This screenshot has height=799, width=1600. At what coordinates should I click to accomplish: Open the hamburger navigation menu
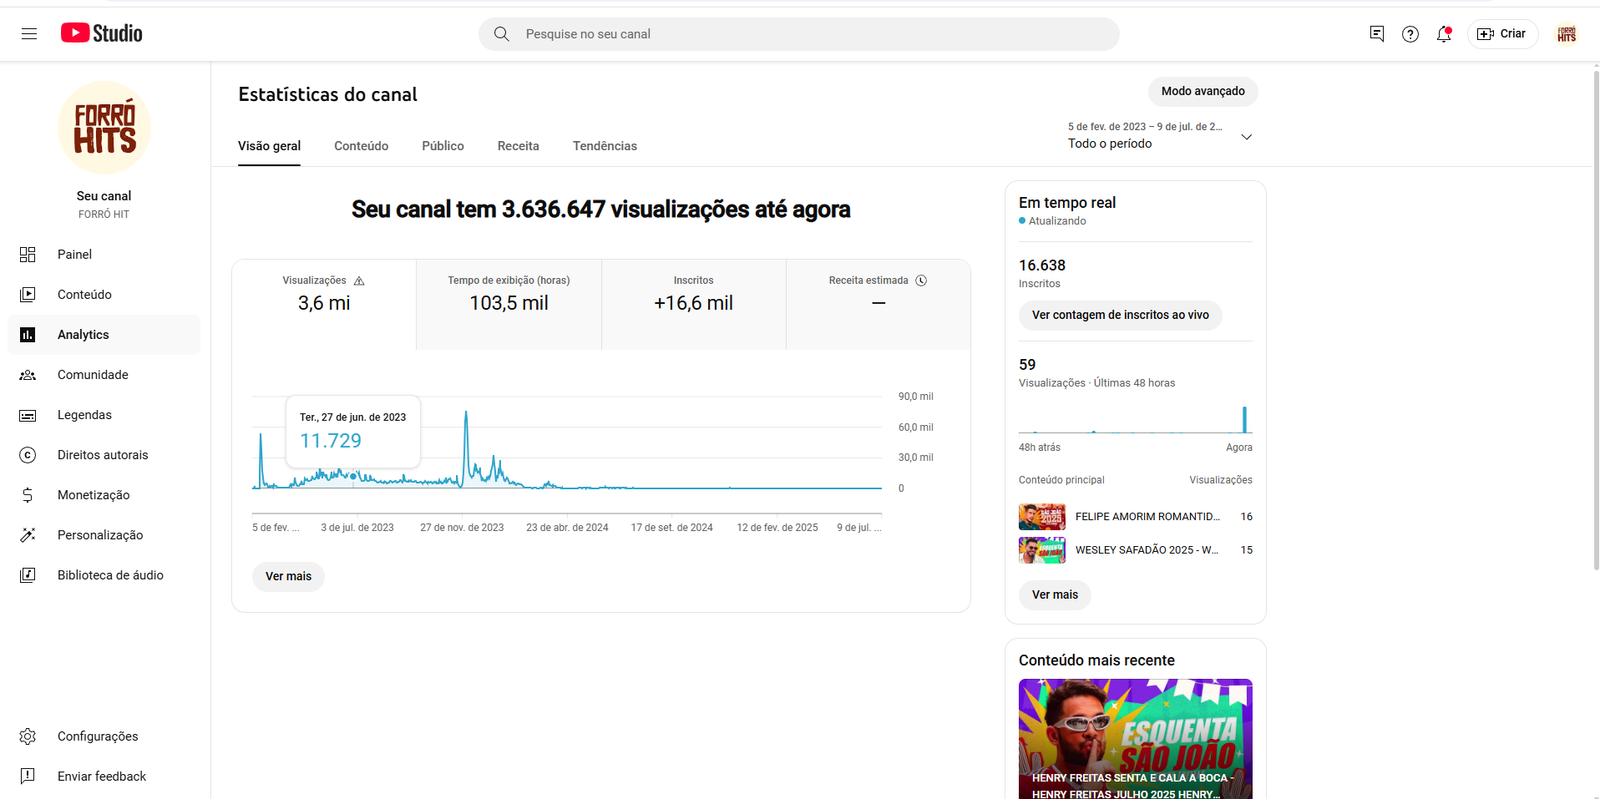(x=29, y=34)
